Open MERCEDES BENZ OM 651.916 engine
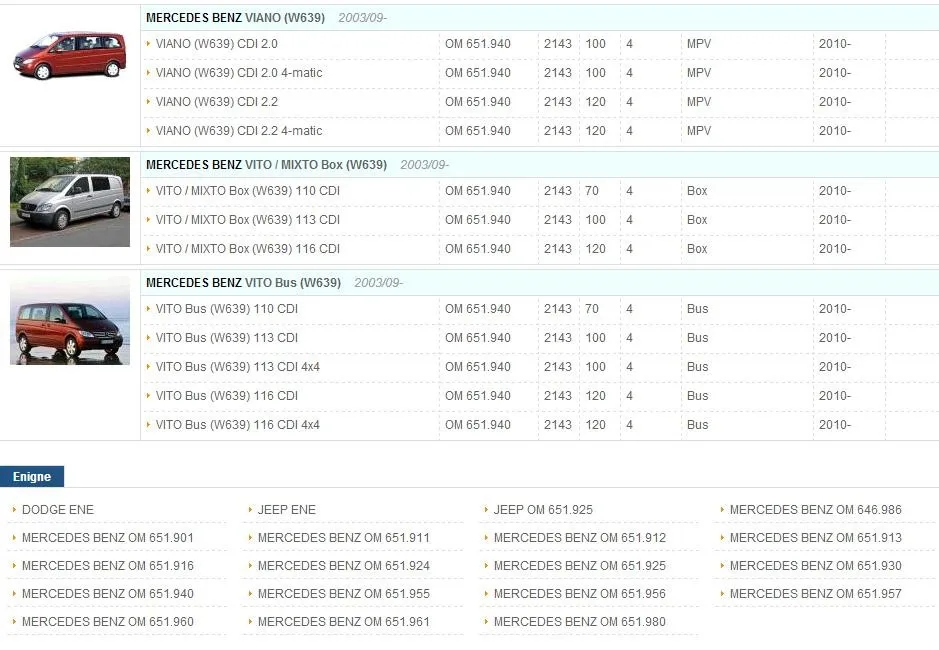939x650 pixels. coord(108,566)
